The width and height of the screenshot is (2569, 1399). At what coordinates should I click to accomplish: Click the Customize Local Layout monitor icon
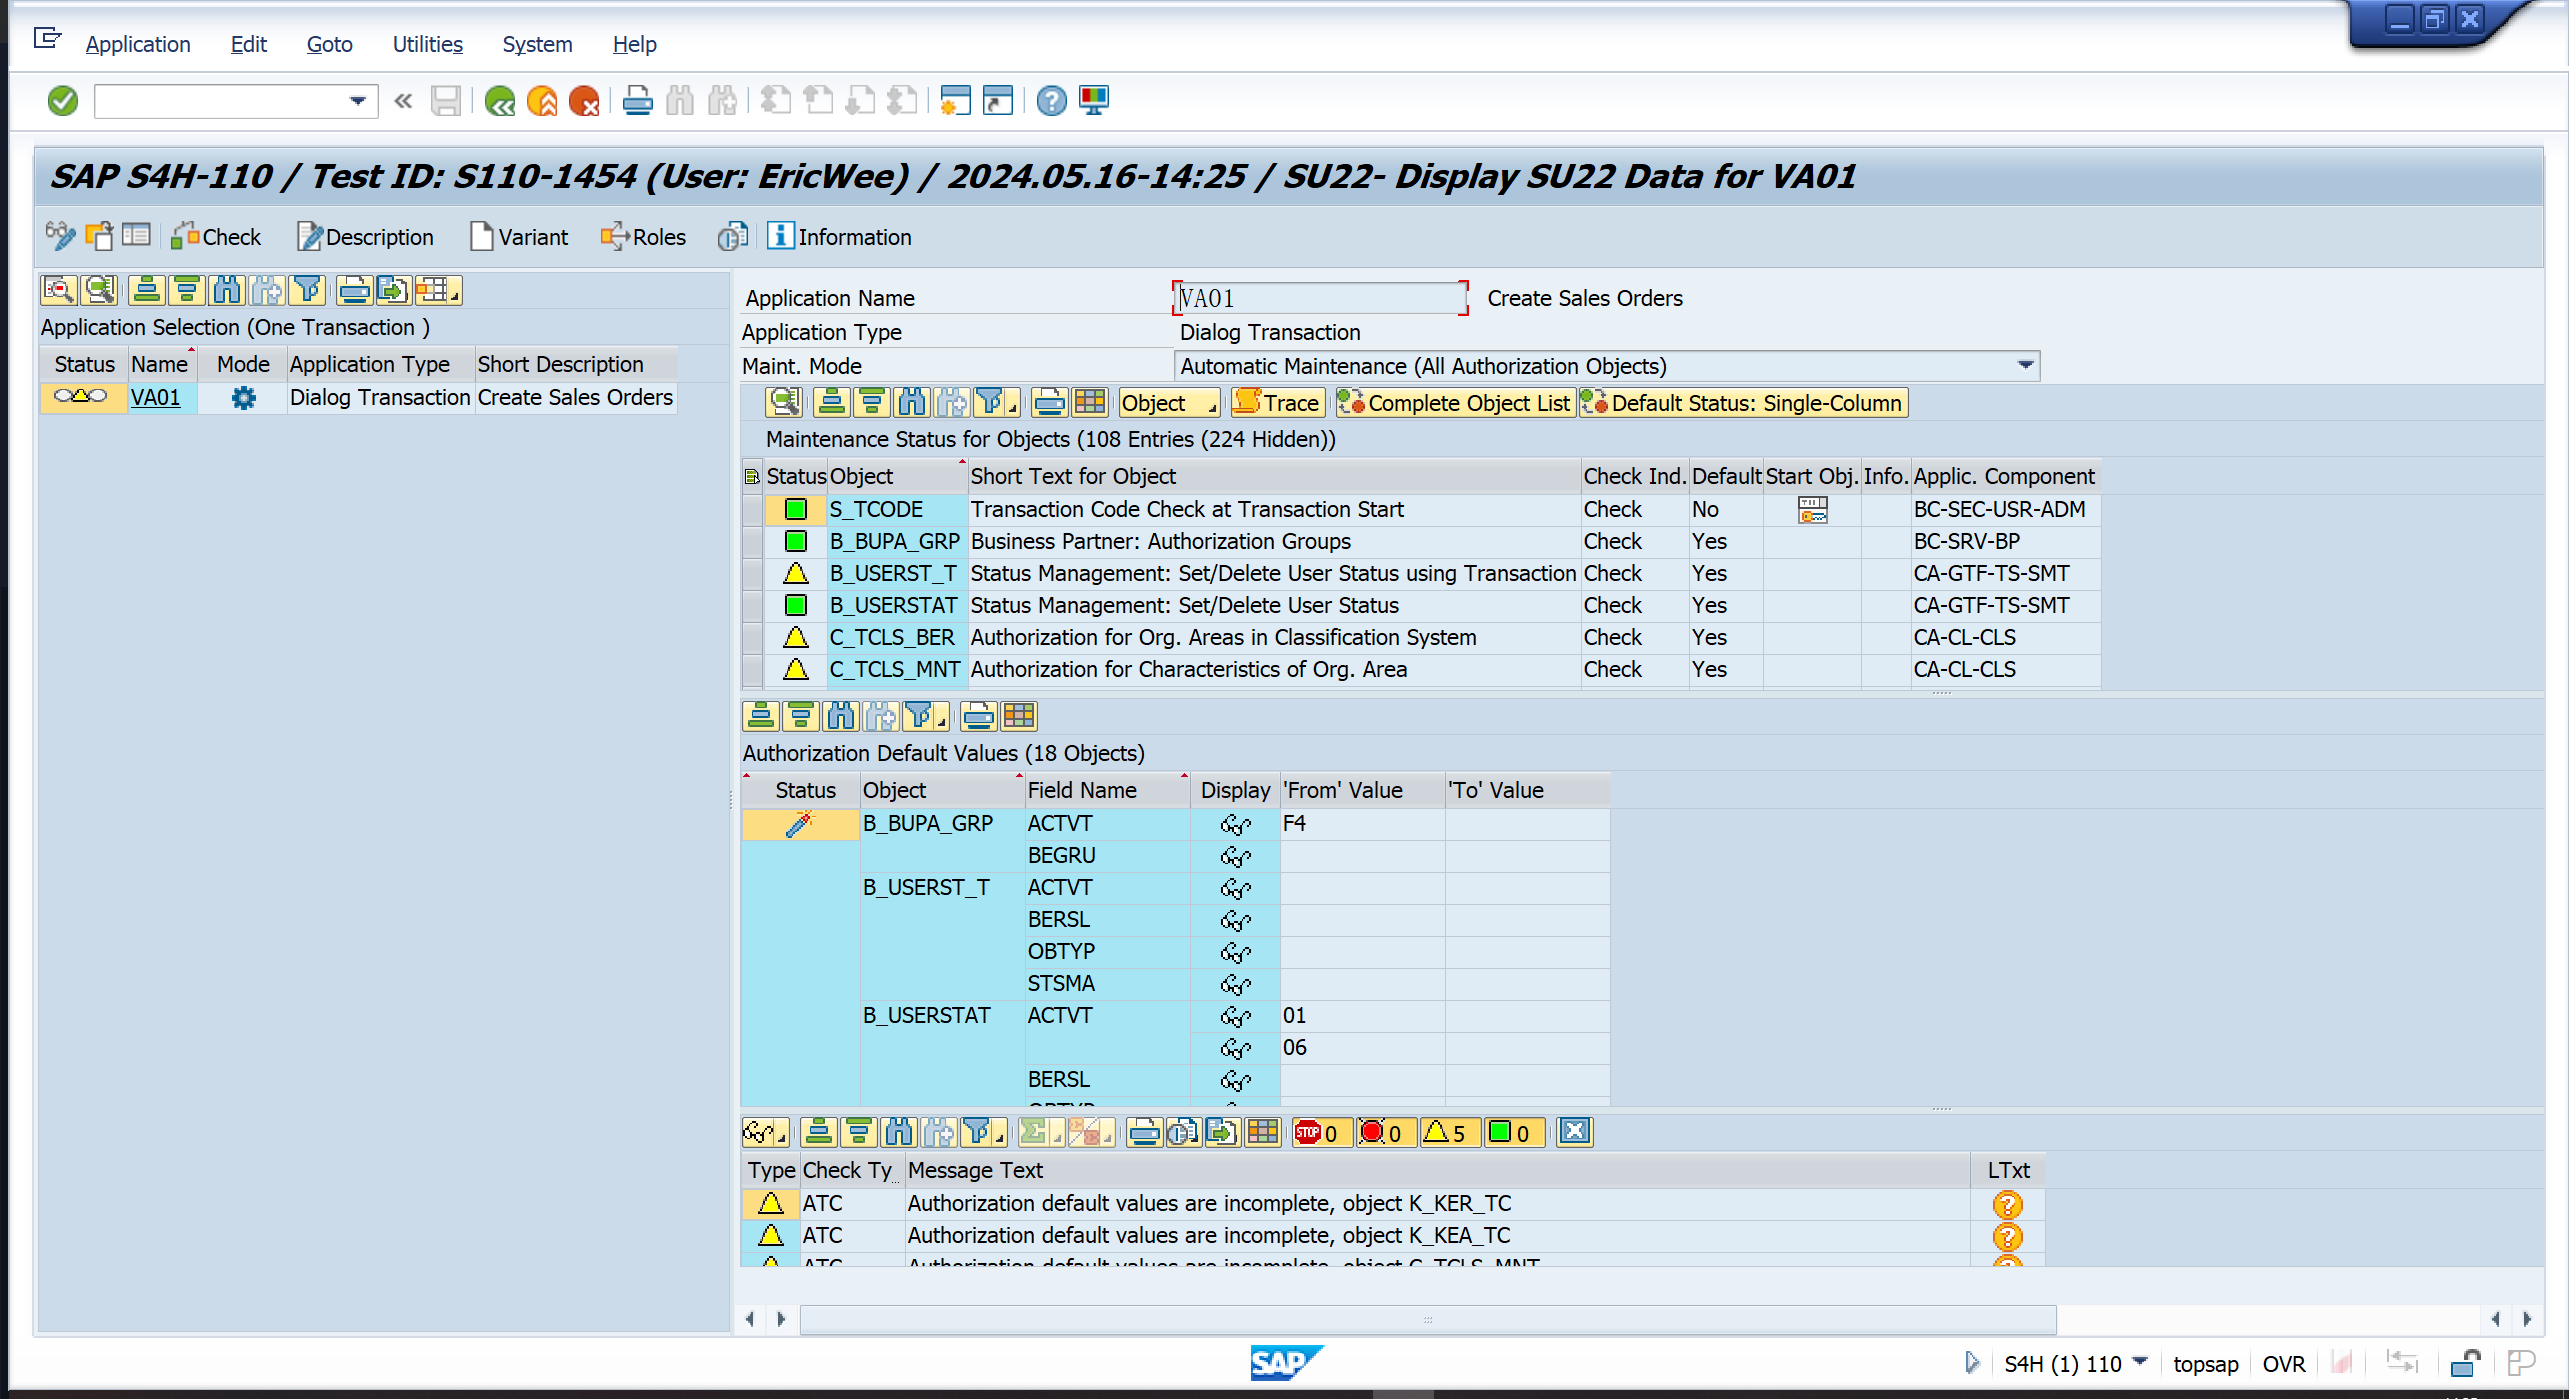coord(1094,101)
